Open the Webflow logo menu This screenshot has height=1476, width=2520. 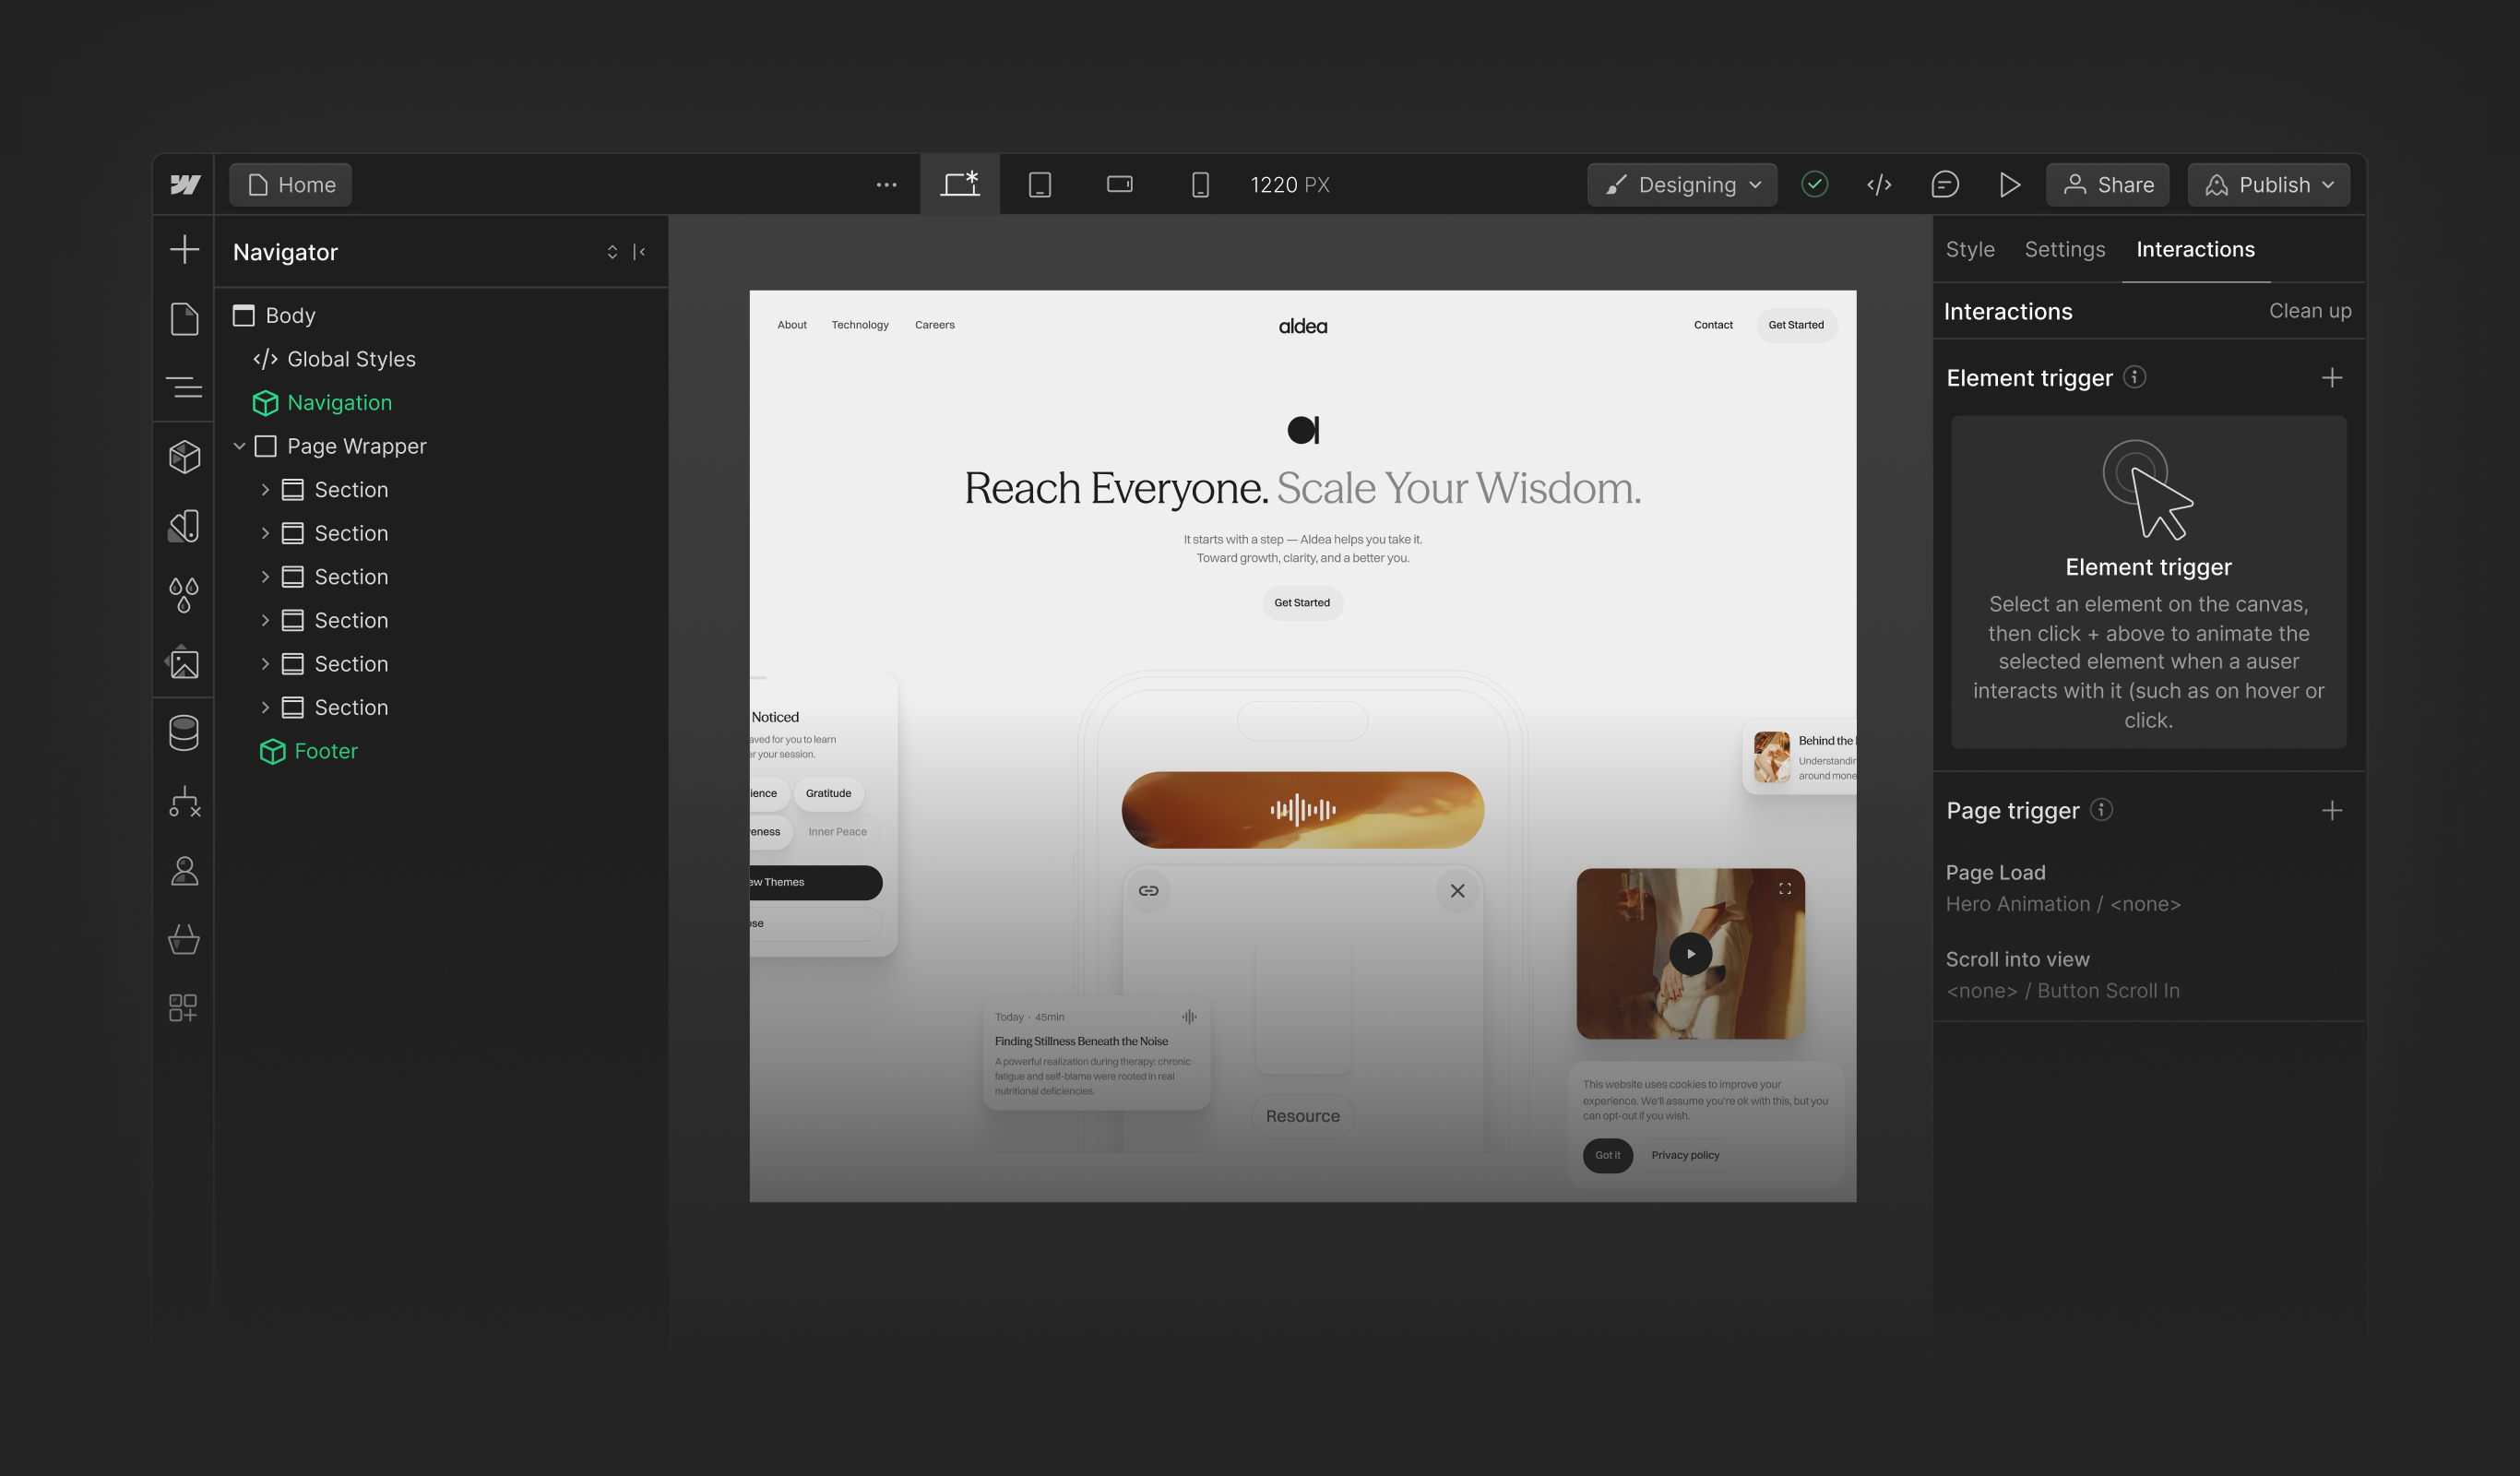(185, 184)
